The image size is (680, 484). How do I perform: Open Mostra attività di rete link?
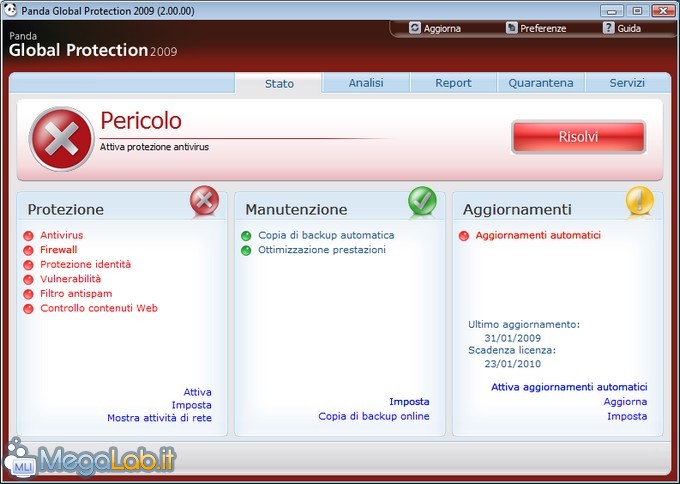[160, 418]
